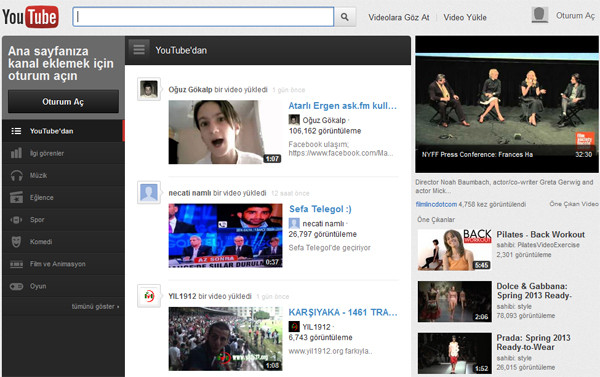Click small Oğuz Gökalp icon beside channel name
Image resolution: width=600 pixels, height=377 pixels.
pyautogui.click(x=294, y=120)
